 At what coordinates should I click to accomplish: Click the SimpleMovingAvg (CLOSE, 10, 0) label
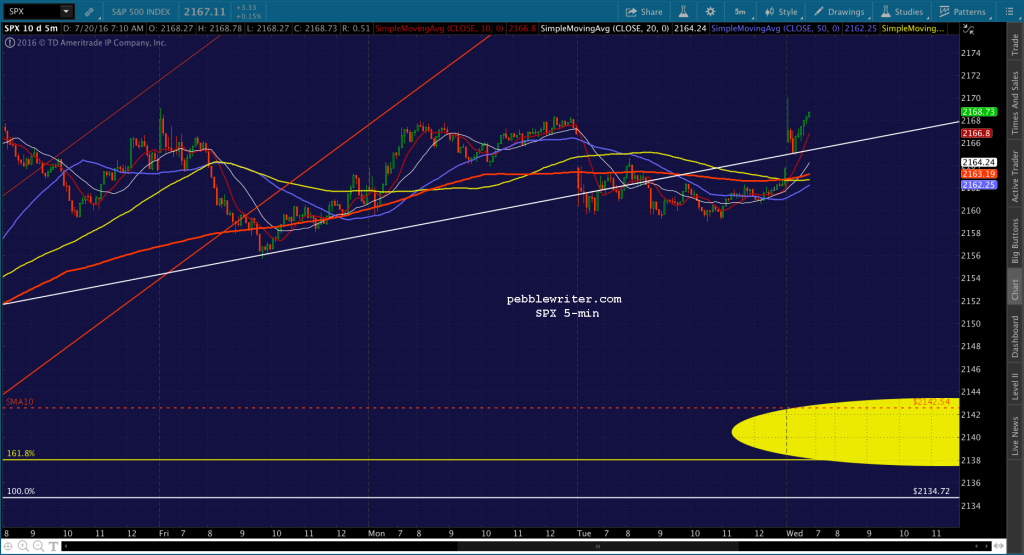tap(440, 29)
